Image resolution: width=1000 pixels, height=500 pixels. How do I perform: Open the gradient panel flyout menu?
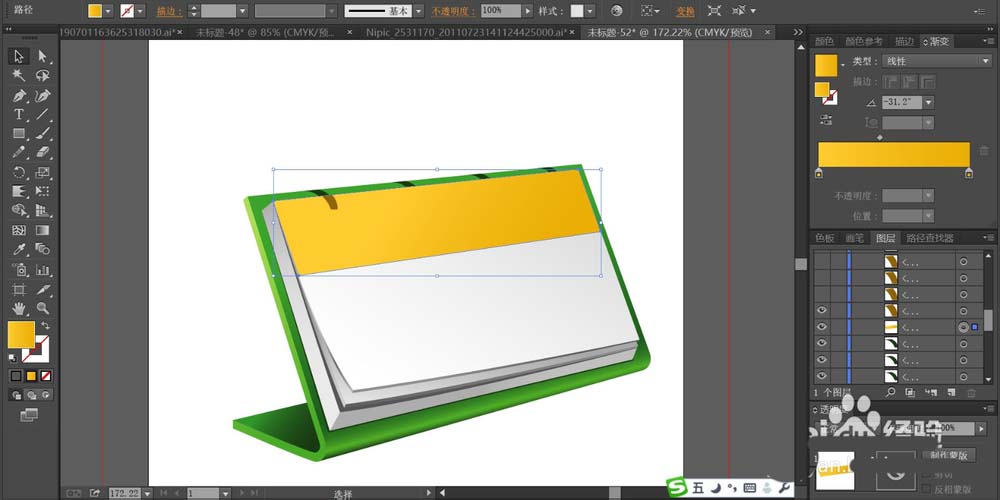(990, 41)
